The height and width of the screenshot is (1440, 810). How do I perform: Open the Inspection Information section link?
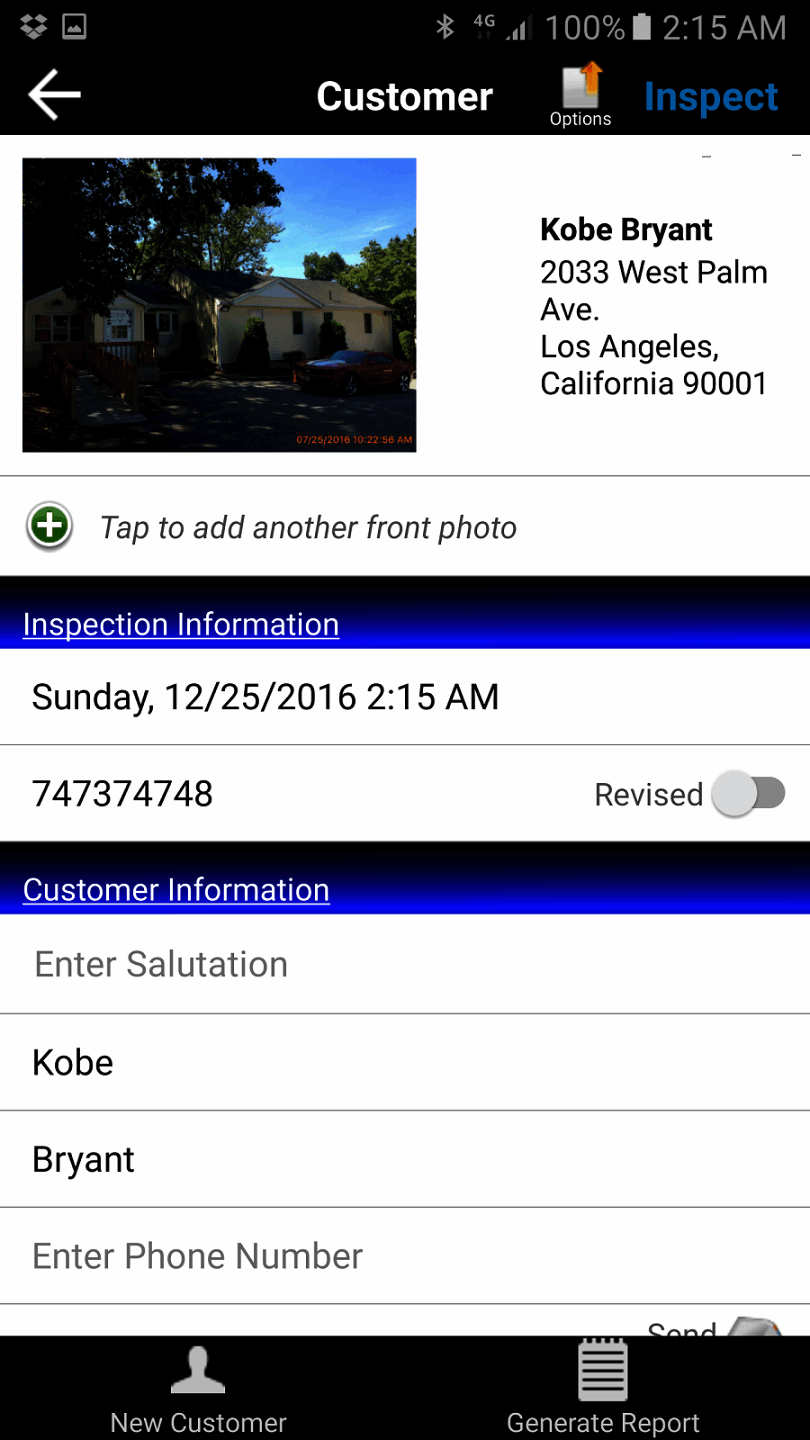(x=181, y=624)
